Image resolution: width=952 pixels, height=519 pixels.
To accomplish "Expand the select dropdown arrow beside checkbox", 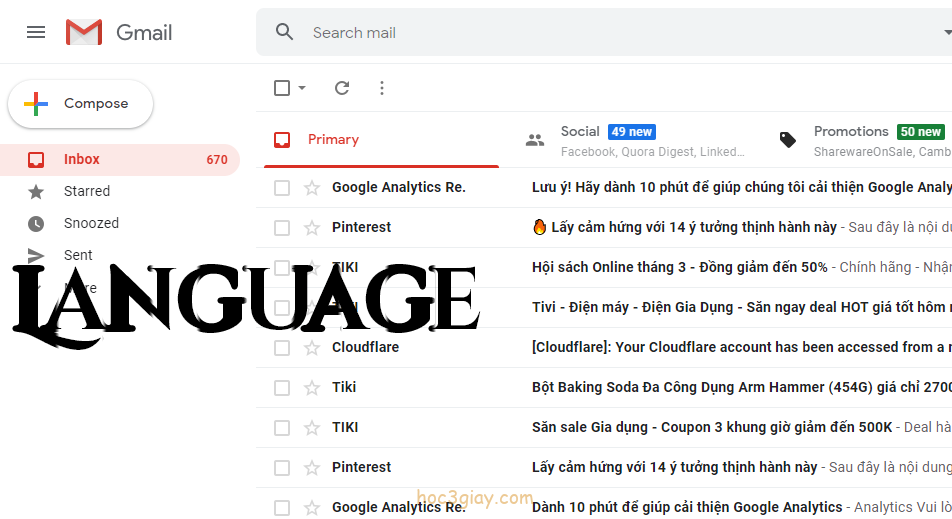I will click(x=302, y=88).
